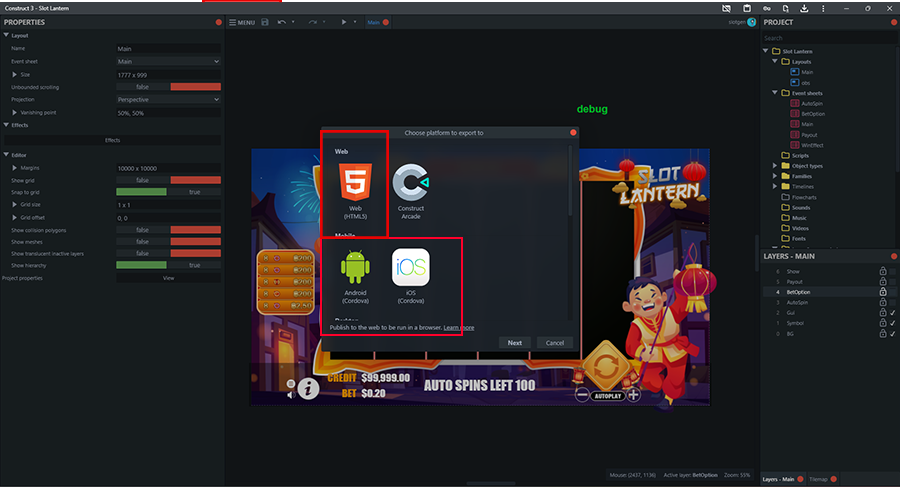The image size is (900, 489).
Task: Expand Timelines folder in Project
Action: pos(775,187)
